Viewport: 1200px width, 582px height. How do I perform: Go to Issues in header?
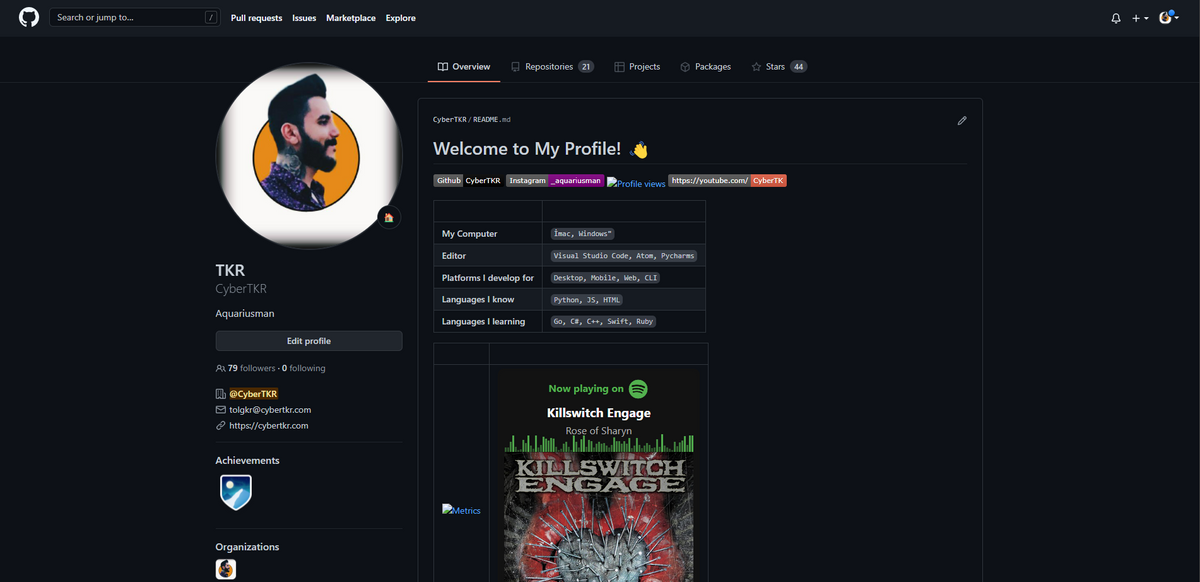click(x=304, y=18)
